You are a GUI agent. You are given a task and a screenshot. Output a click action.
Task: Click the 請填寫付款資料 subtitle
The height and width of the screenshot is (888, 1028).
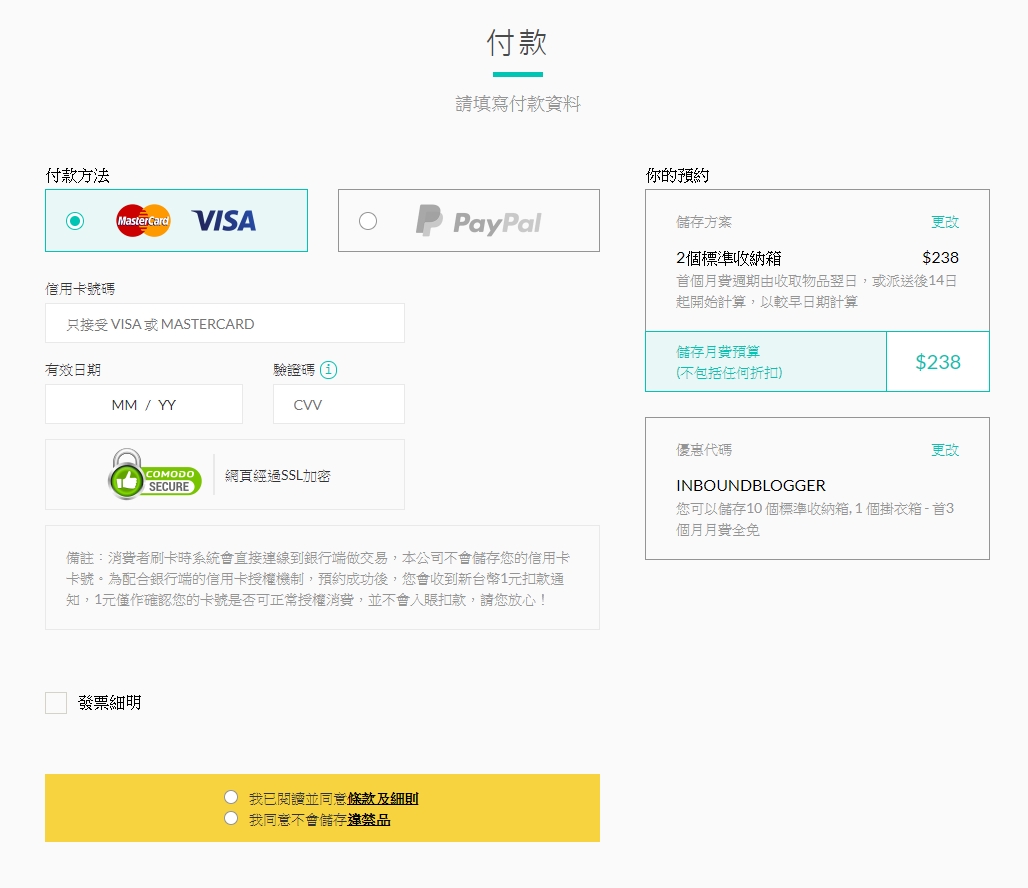(518, 104)
